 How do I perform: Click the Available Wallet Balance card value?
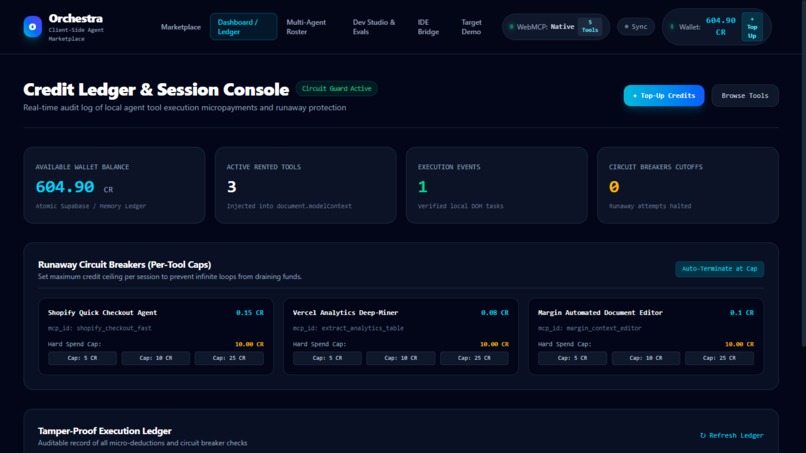point(65,187)
